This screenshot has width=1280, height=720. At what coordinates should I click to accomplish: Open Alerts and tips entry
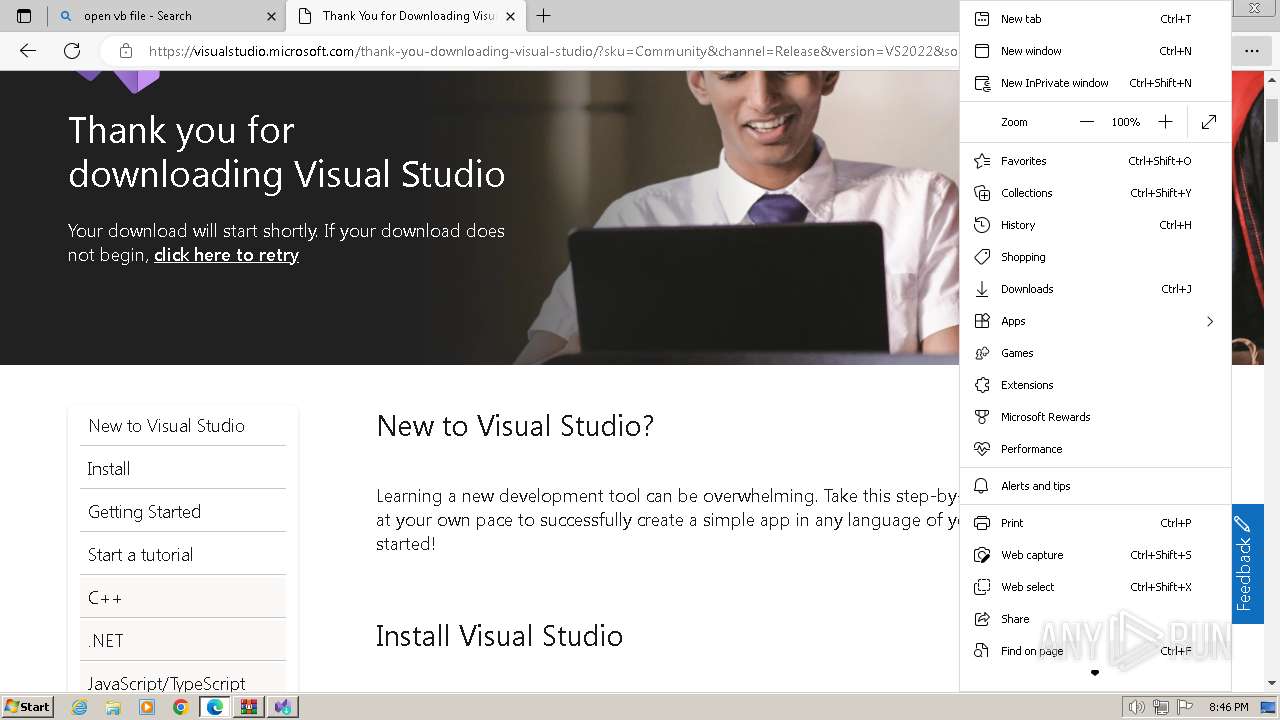(1095, 486)
